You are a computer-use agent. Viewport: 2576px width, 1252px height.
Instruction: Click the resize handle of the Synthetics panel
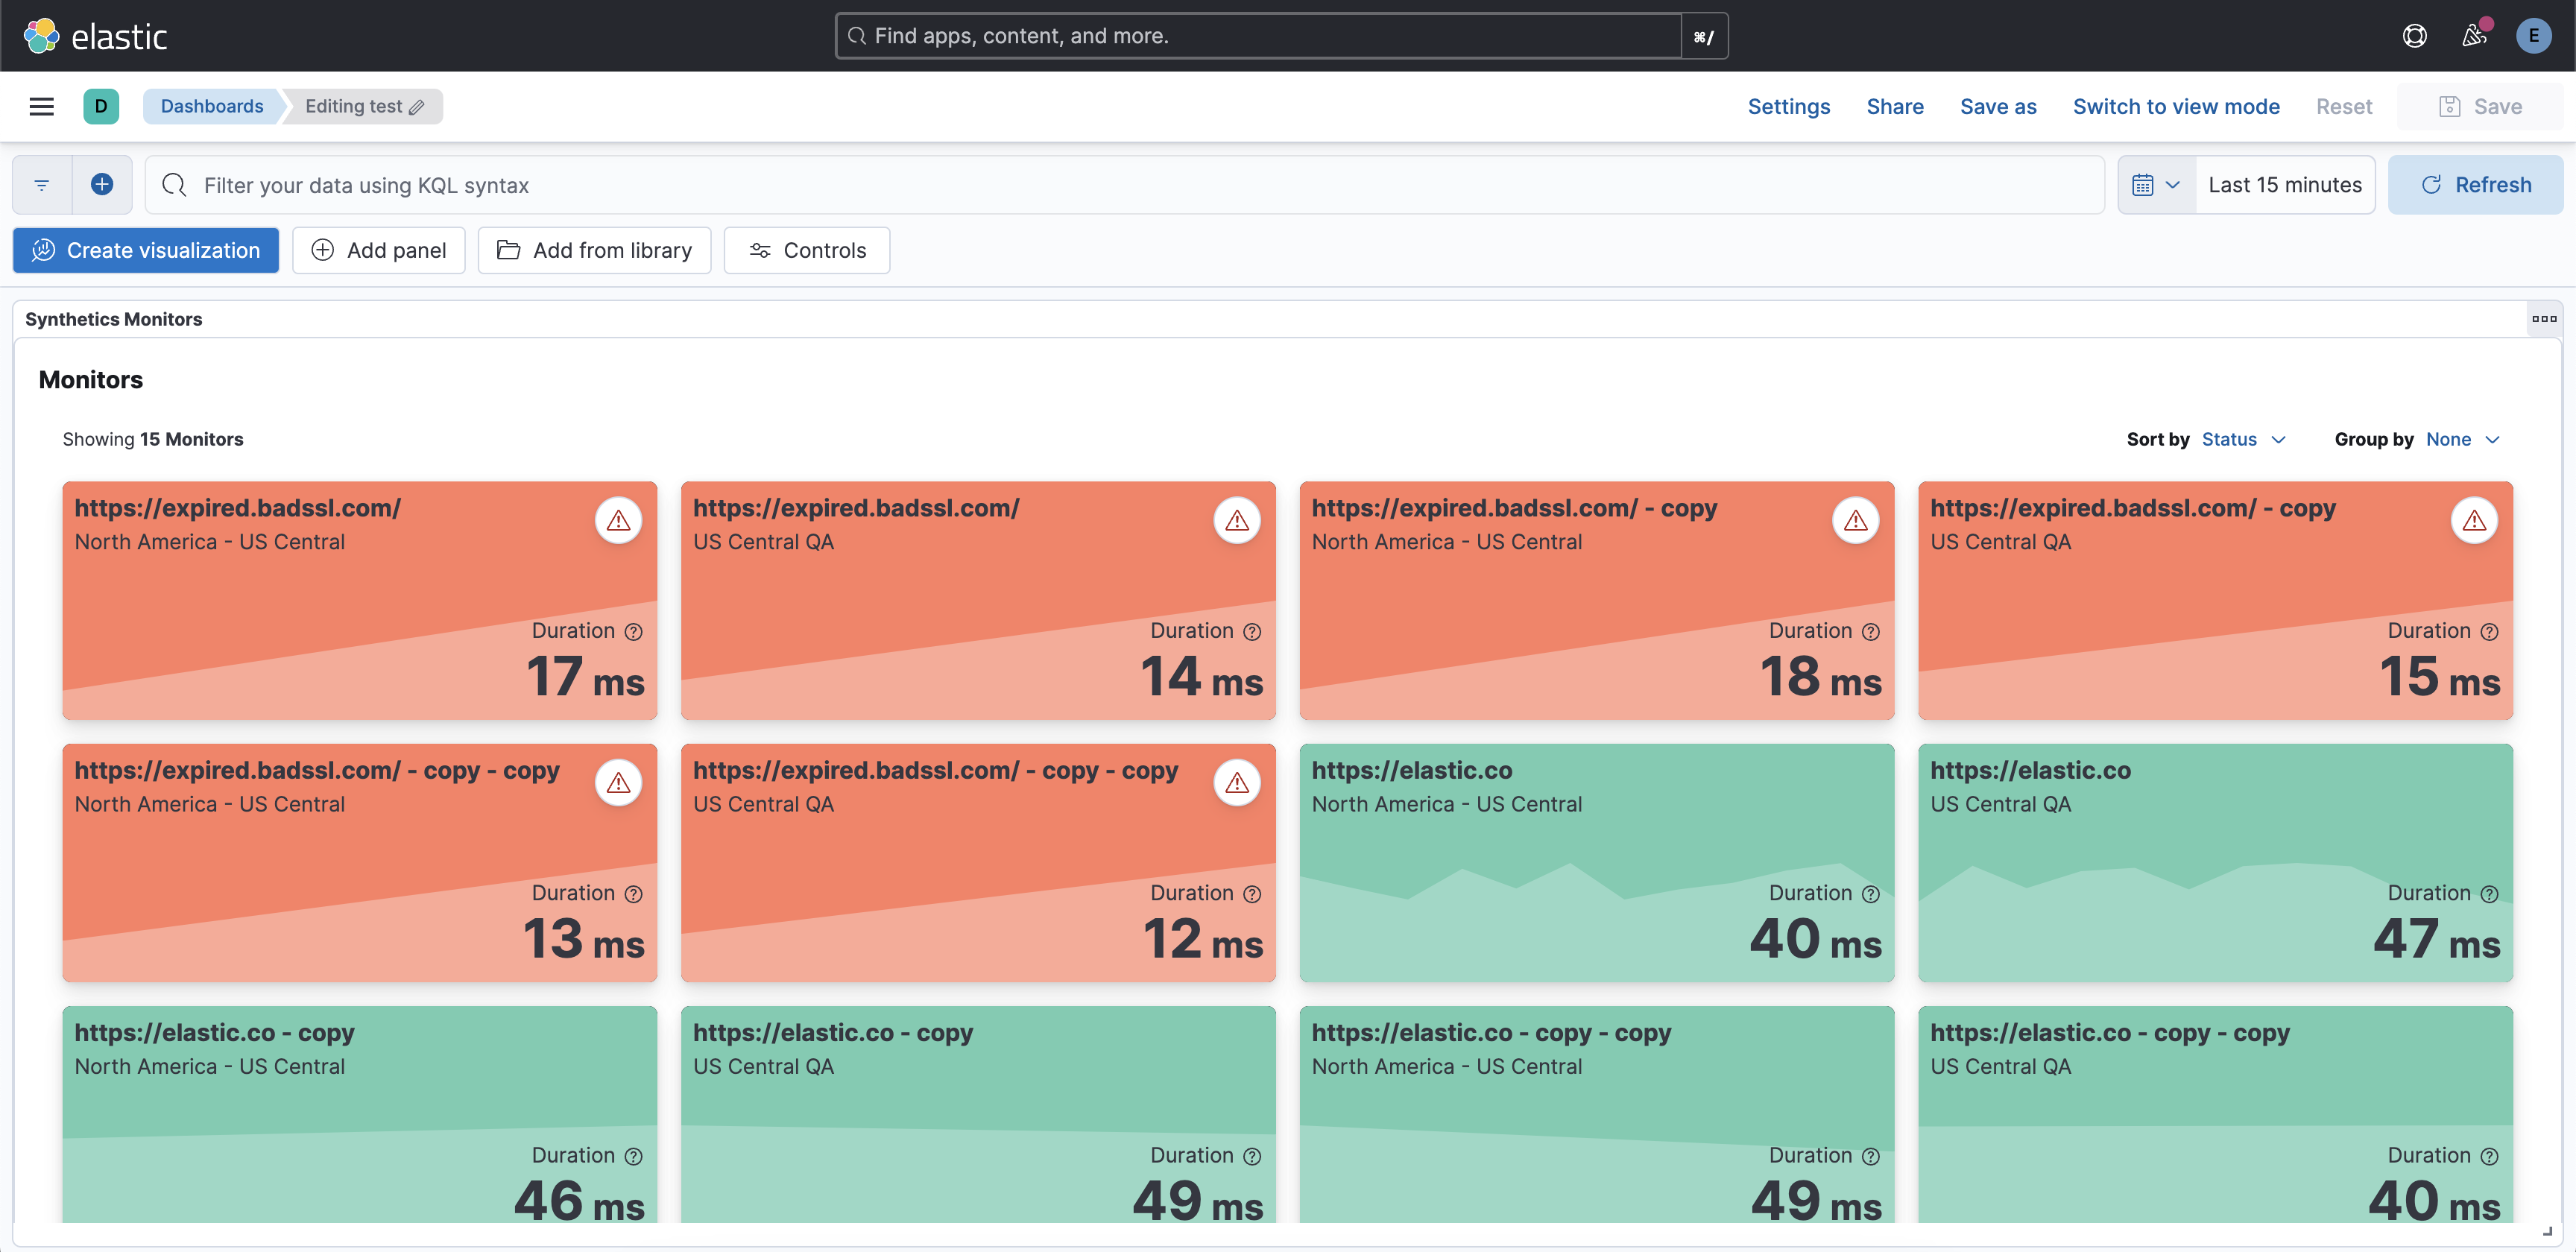[x=2547, y=1232]
